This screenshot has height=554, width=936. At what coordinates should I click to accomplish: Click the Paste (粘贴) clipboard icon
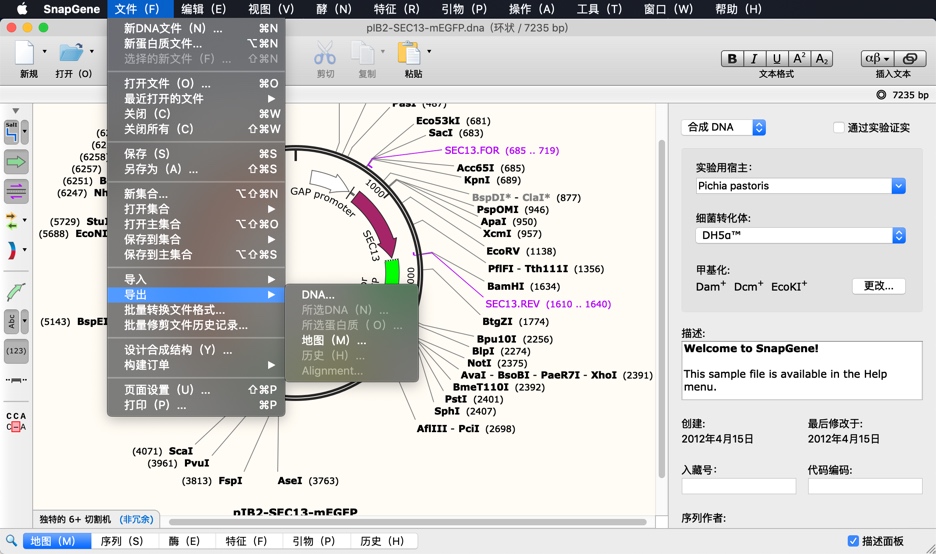click(x=410, y=53)
